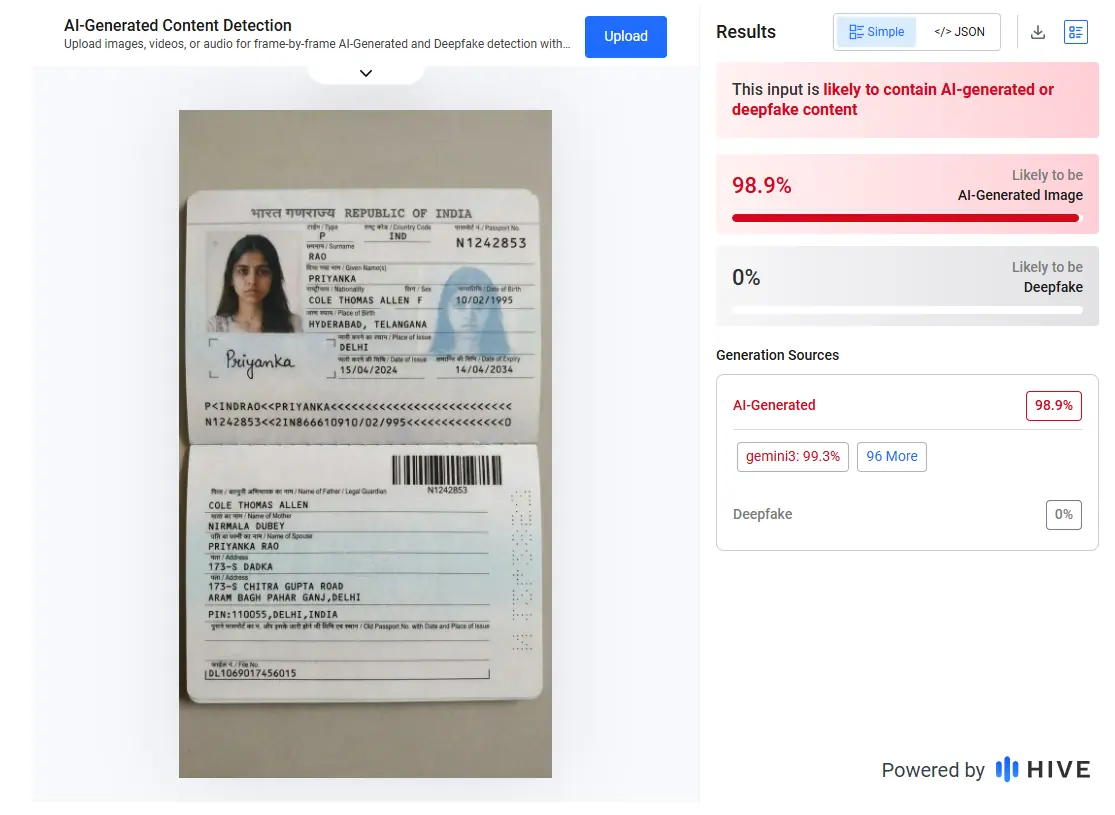Select the gemini3: 99.3% source tag
The width and height of the screenshot is (1115, 815).
tap(792, 457)
